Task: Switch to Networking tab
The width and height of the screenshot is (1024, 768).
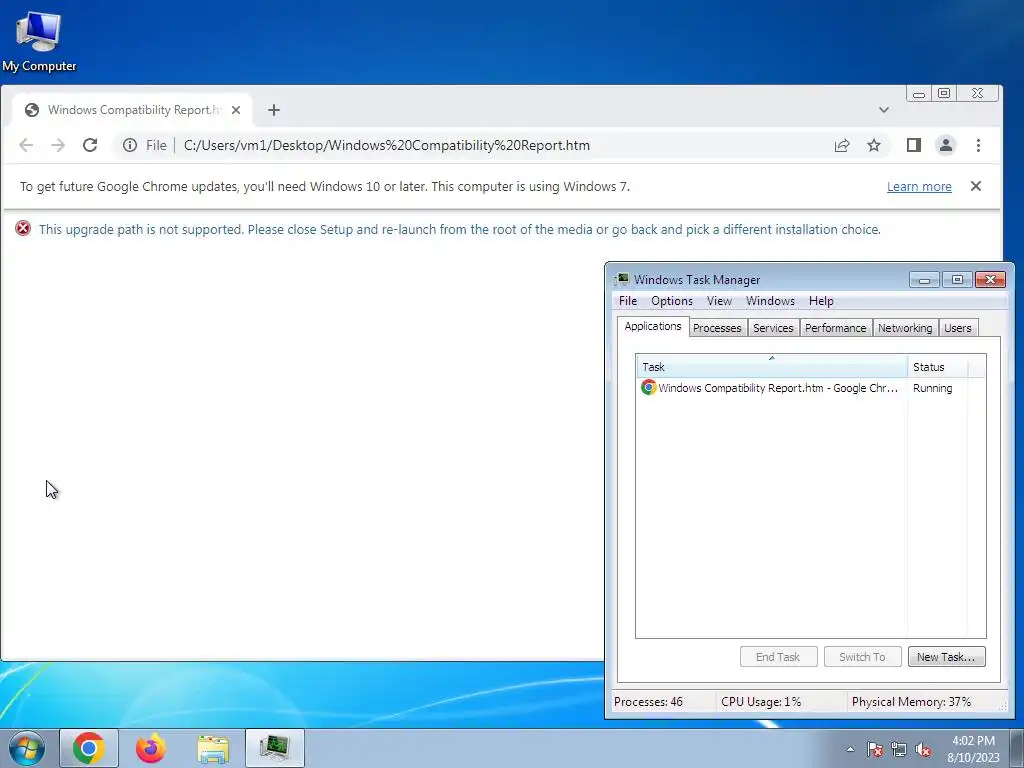Action: tap(904, 328)
